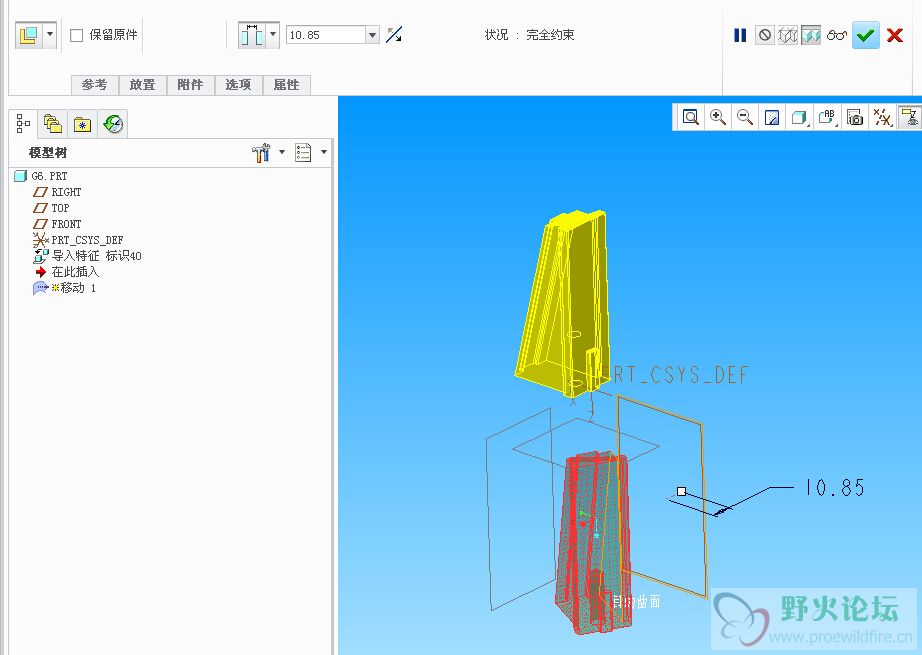Click the zoom out icon
Screen dimensions: 922x655
tap(745, 117)
